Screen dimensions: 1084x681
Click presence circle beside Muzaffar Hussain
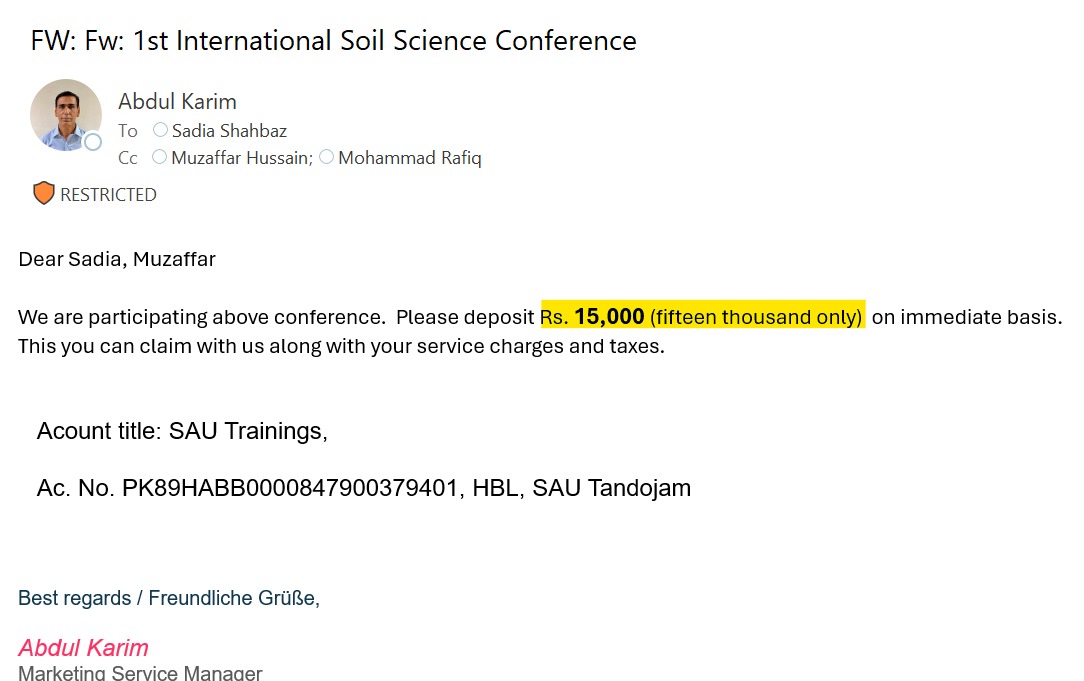pos(159,157)
